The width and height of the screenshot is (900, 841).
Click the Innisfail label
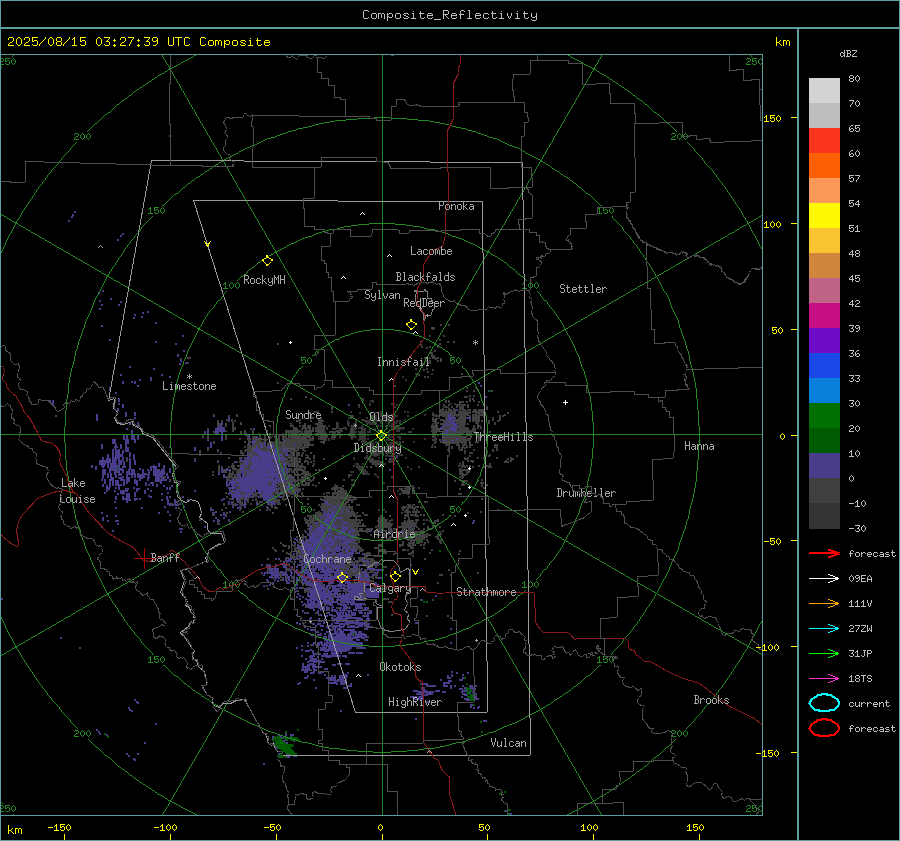point(404,362)
